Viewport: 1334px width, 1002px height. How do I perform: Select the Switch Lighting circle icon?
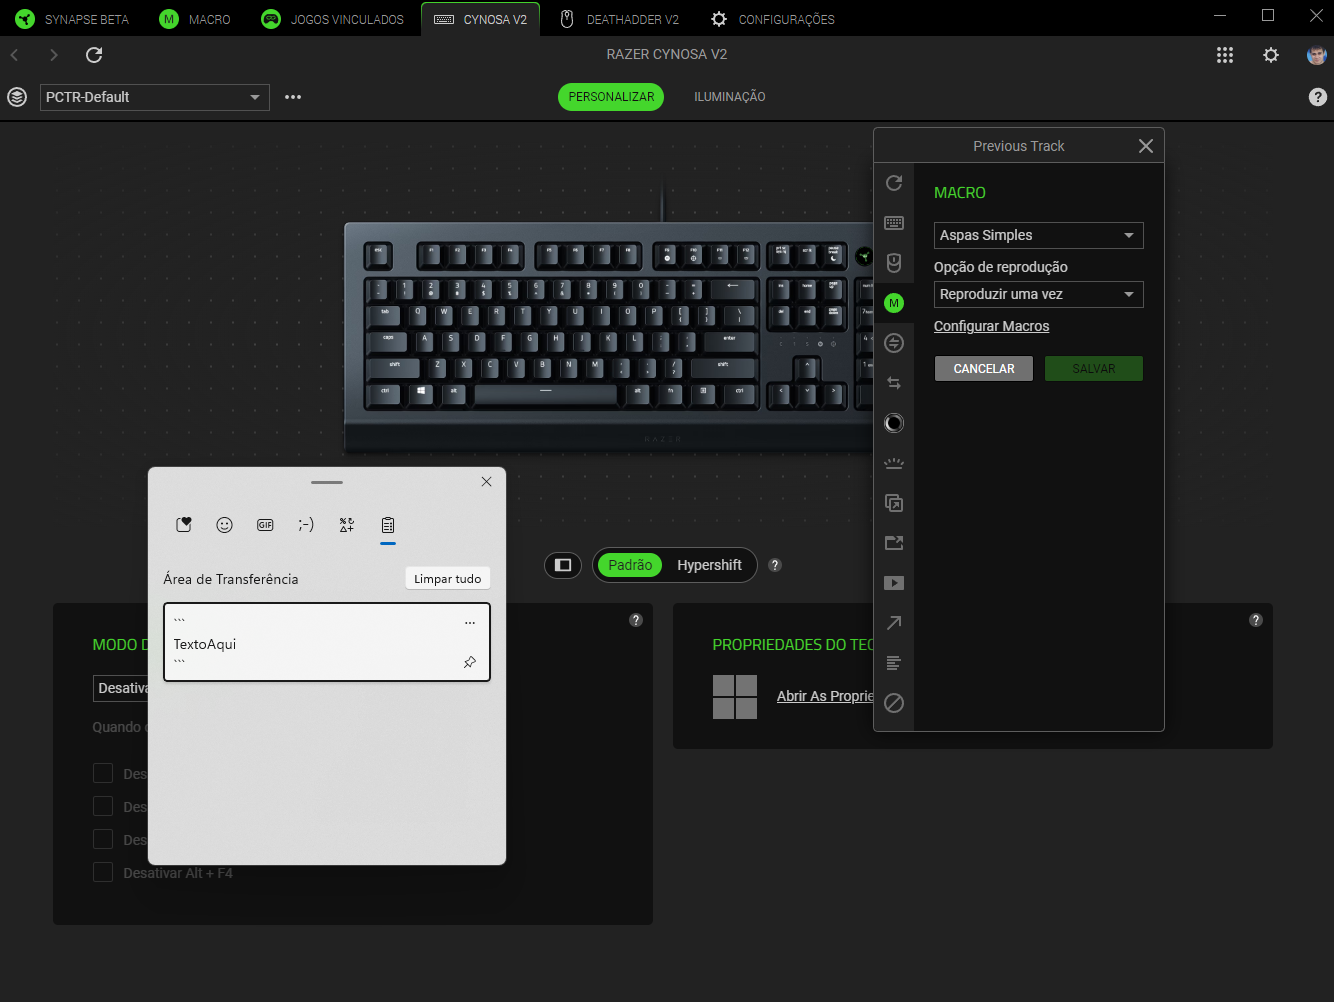894,423
